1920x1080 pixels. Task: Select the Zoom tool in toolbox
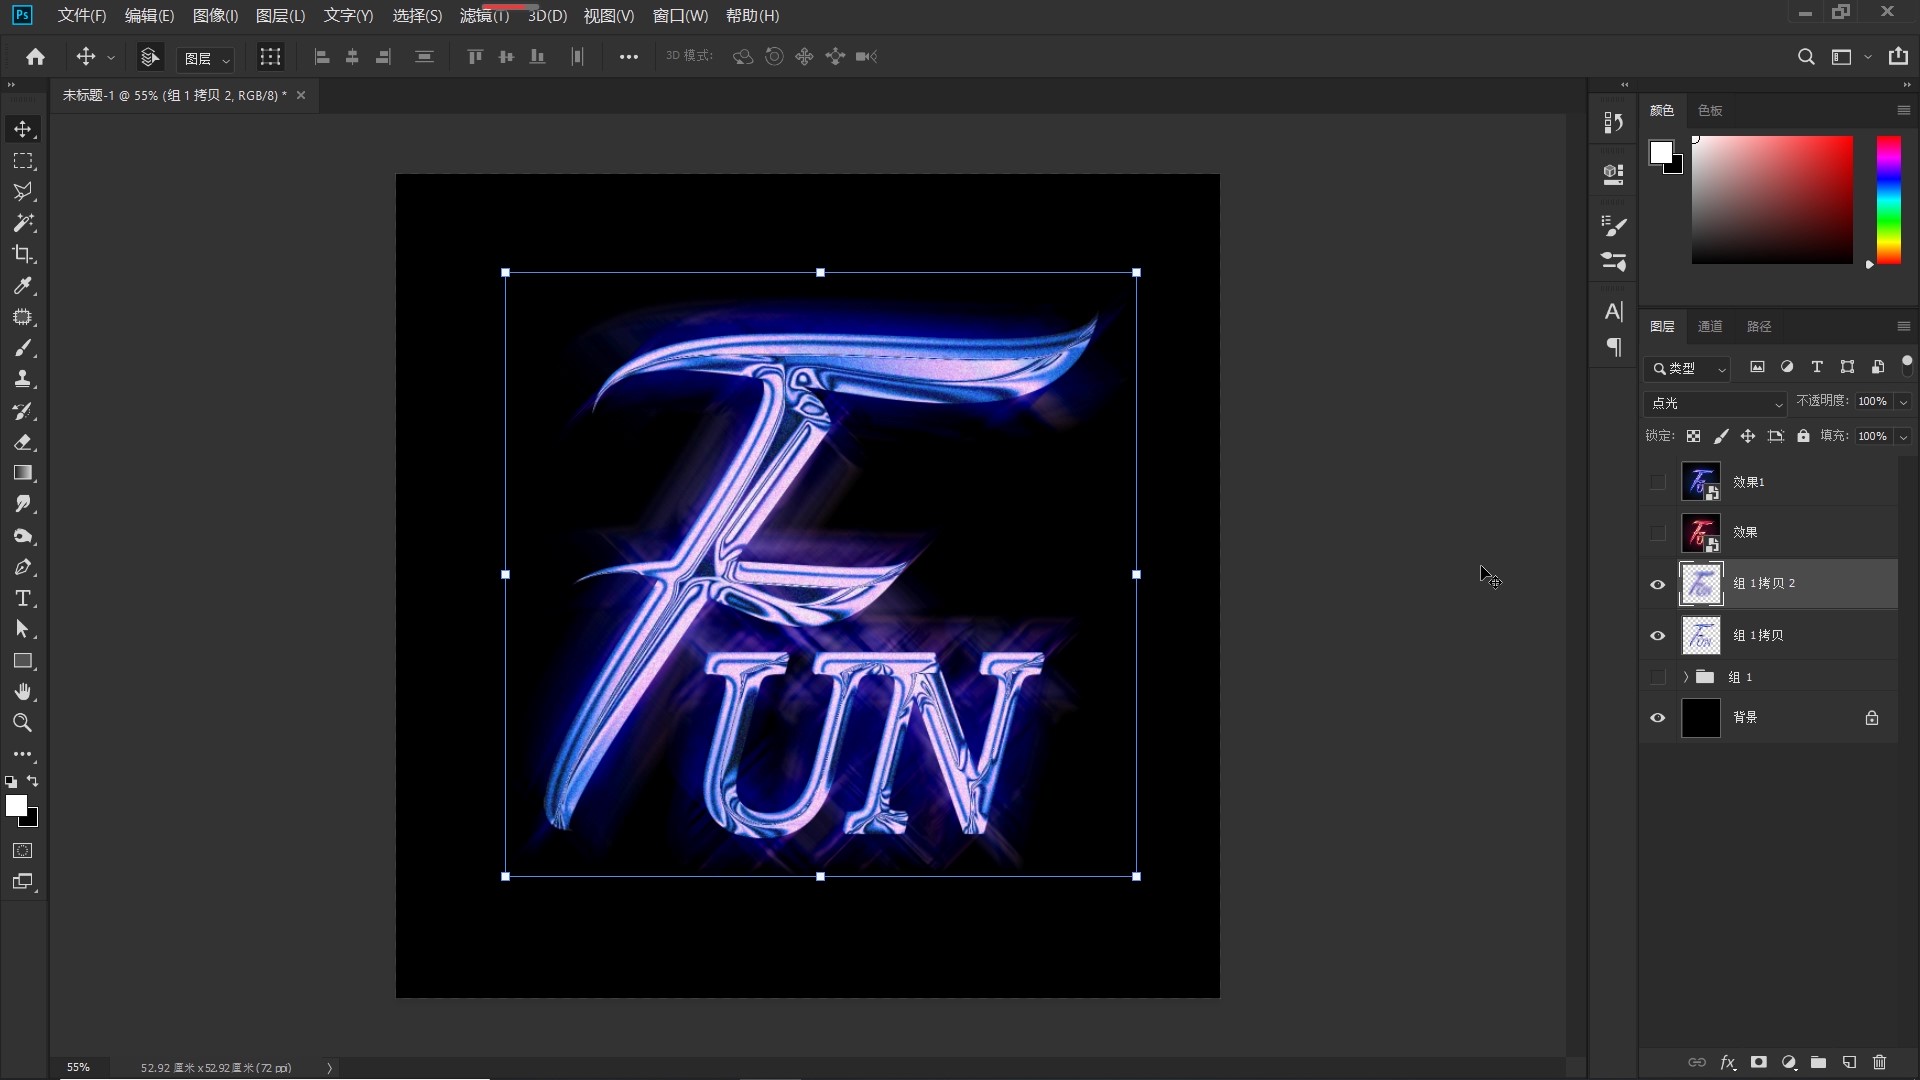23,723
